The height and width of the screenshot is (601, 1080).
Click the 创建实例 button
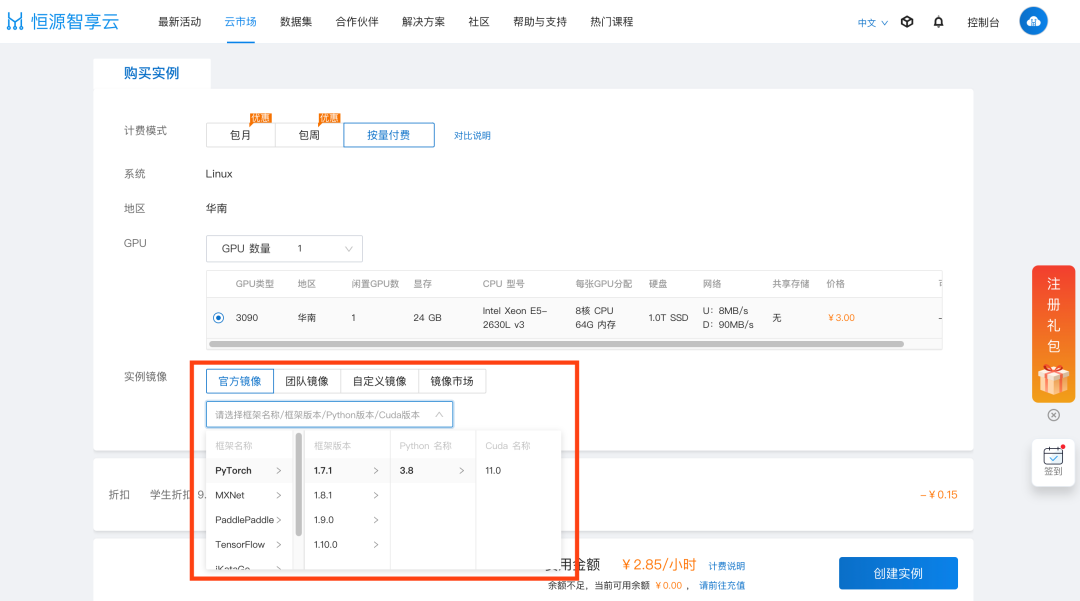pyautogui.click(x=898, y=573)
